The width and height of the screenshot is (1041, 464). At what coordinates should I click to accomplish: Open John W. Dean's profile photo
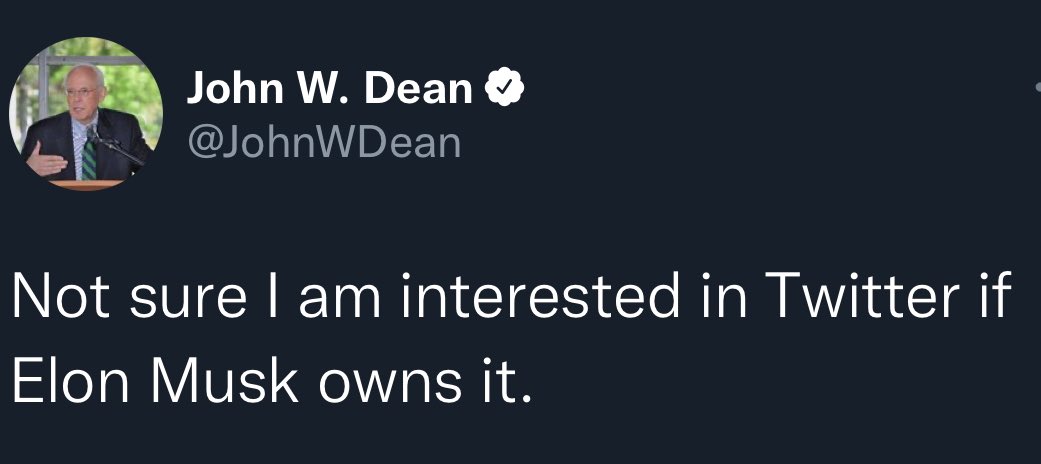(x=86, y=114)
